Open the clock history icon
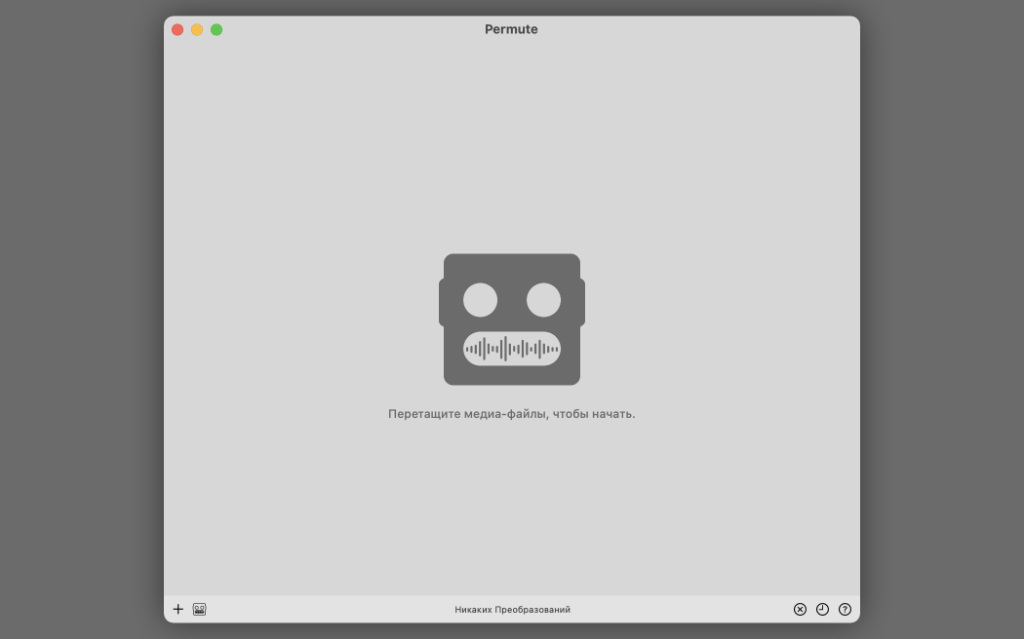 822,609
